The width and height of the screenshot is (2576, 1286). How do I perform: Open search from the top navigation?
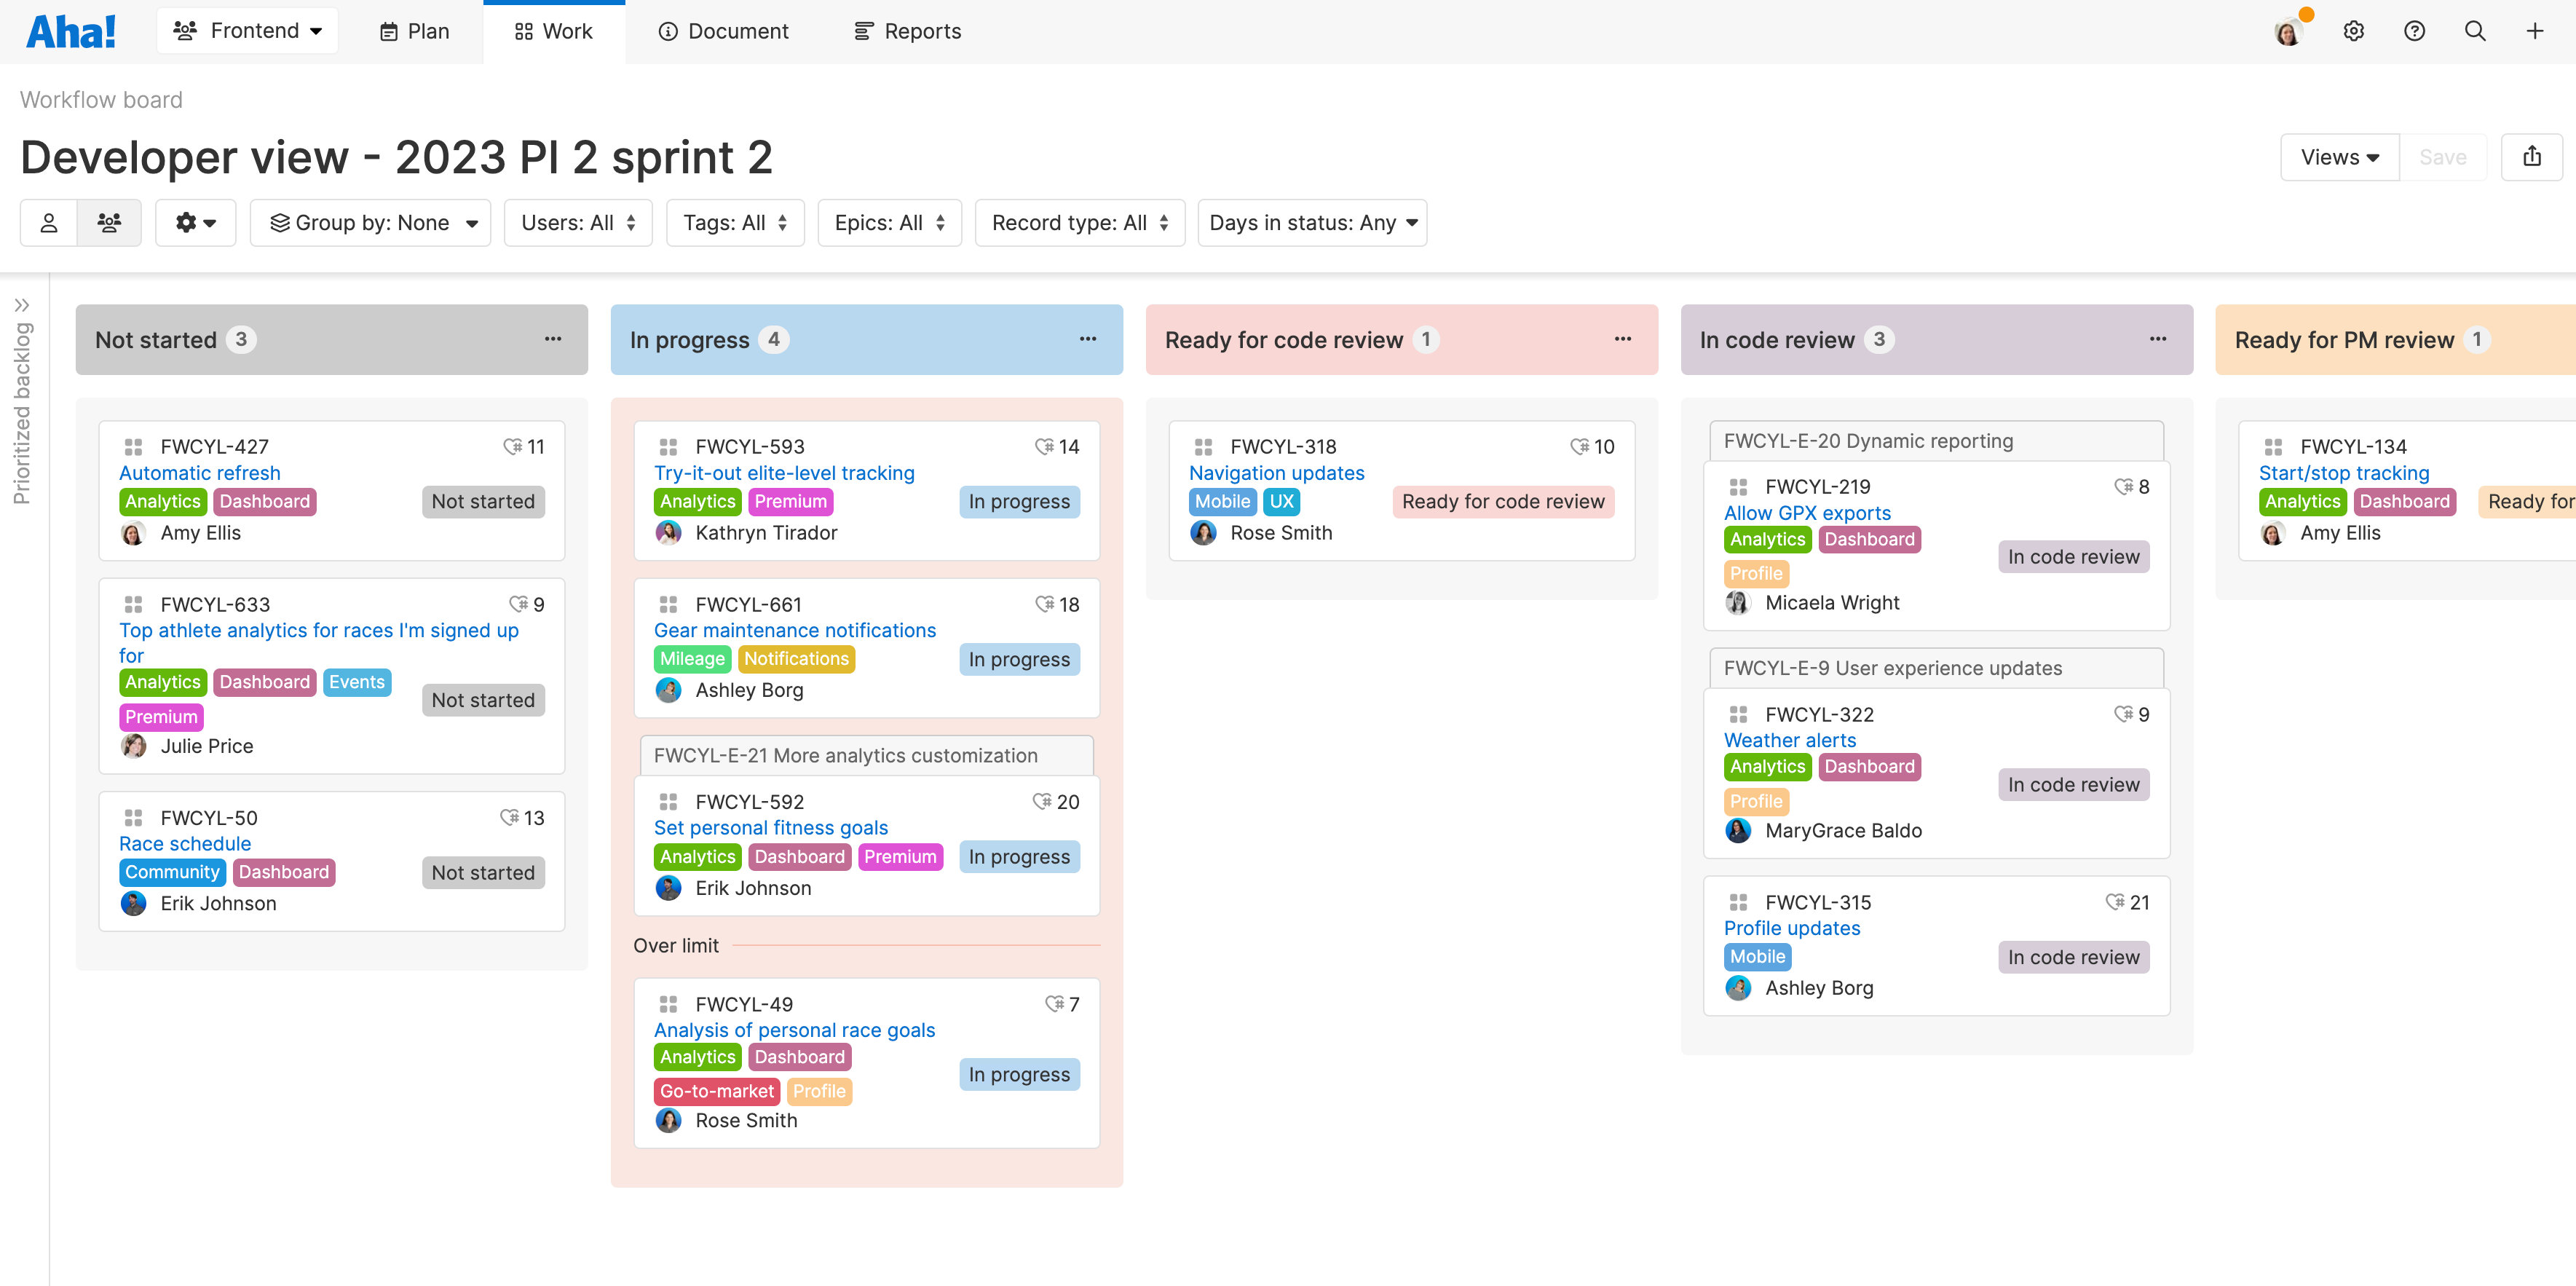[x=2474, y=31]
